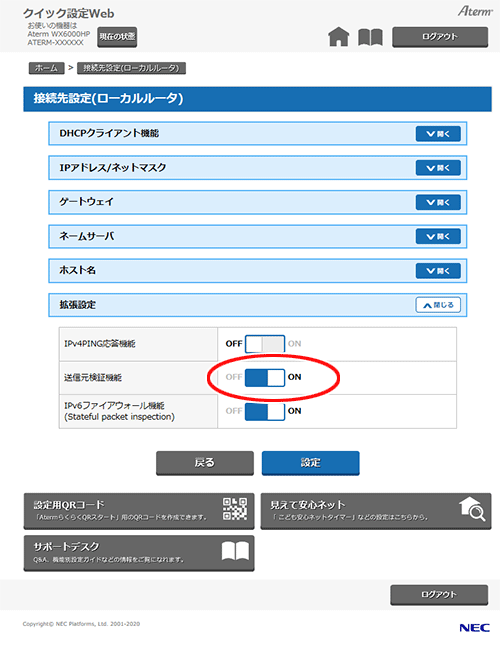Toggle the IPv6ファイアウォール機能 switch

[264, 411]
